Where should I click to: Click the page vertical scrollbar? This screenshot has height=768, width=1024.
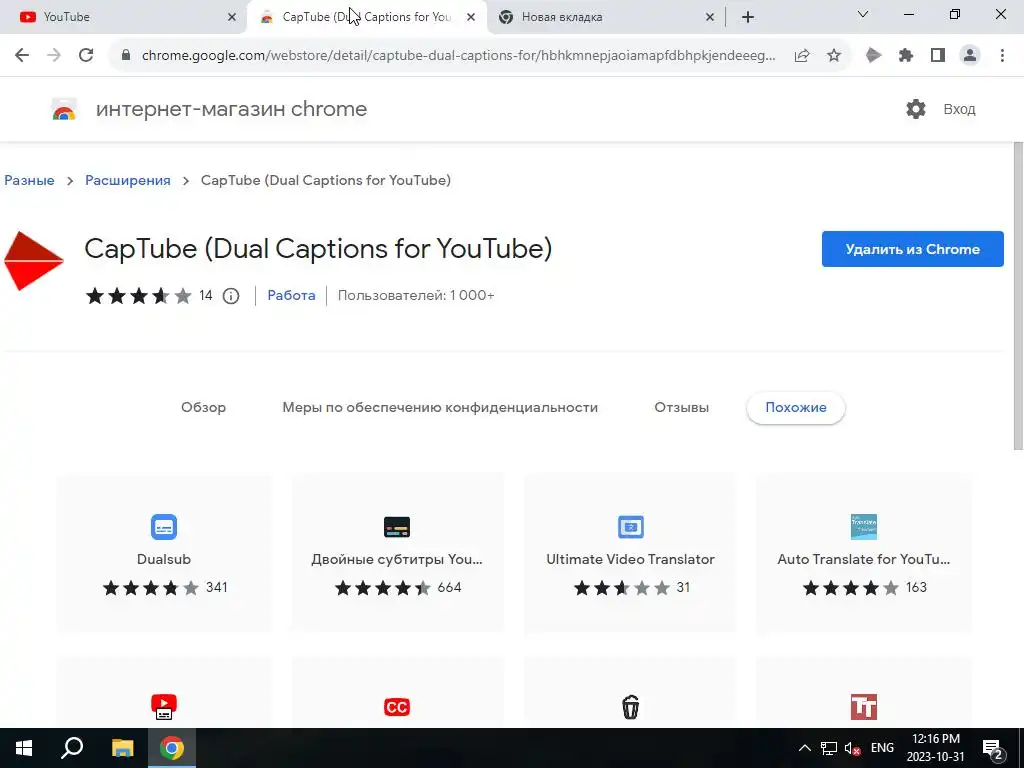1018,296
